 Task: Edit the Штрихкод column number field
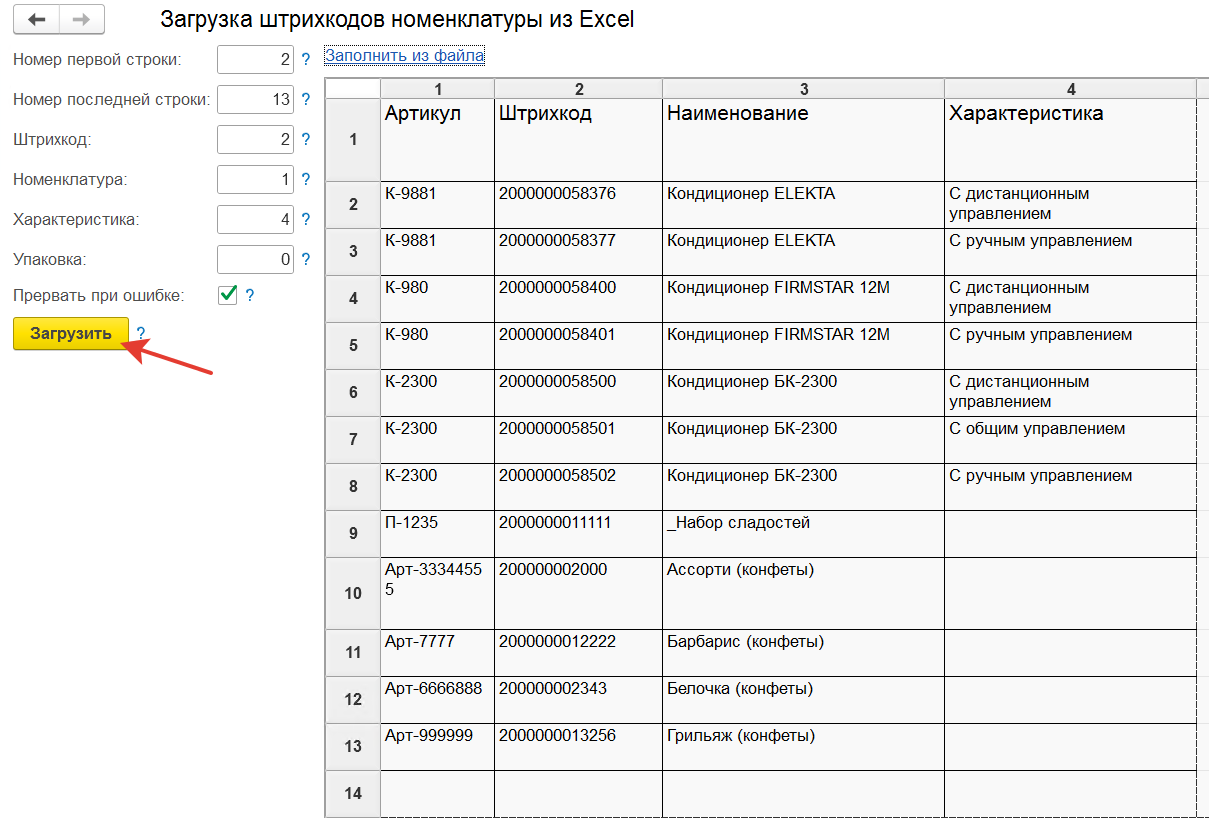pos(255,140)
